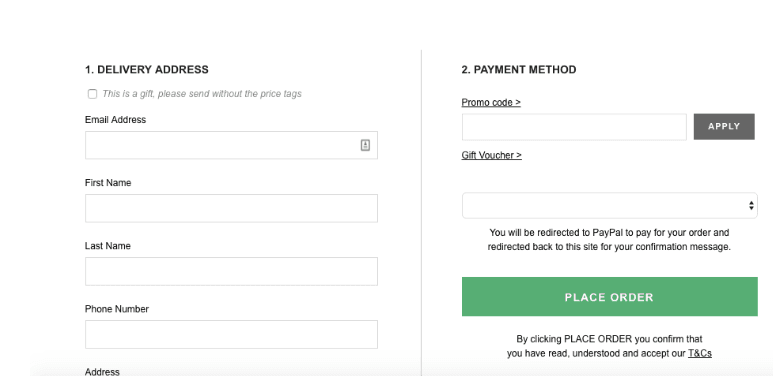773x385 pixels.
Task: Open the payment method dropdown
Action: point(609,206)
